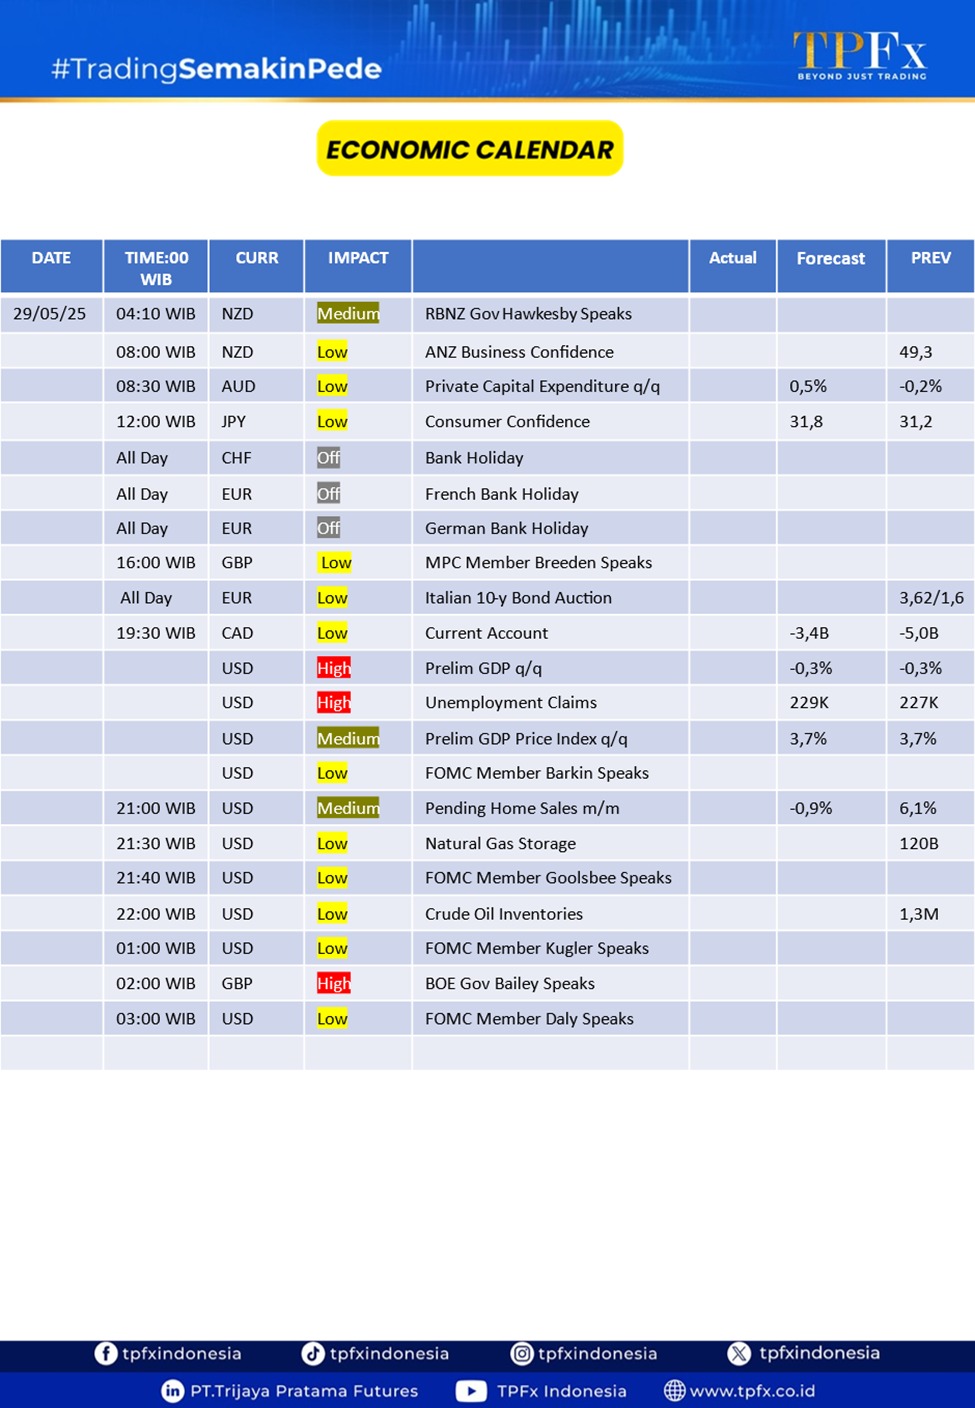Open the www.tpfx.co.id link
Image resolution: width=975 pixels, height=1408 pixels.
pyautogui.click(x=752, y=1391)
